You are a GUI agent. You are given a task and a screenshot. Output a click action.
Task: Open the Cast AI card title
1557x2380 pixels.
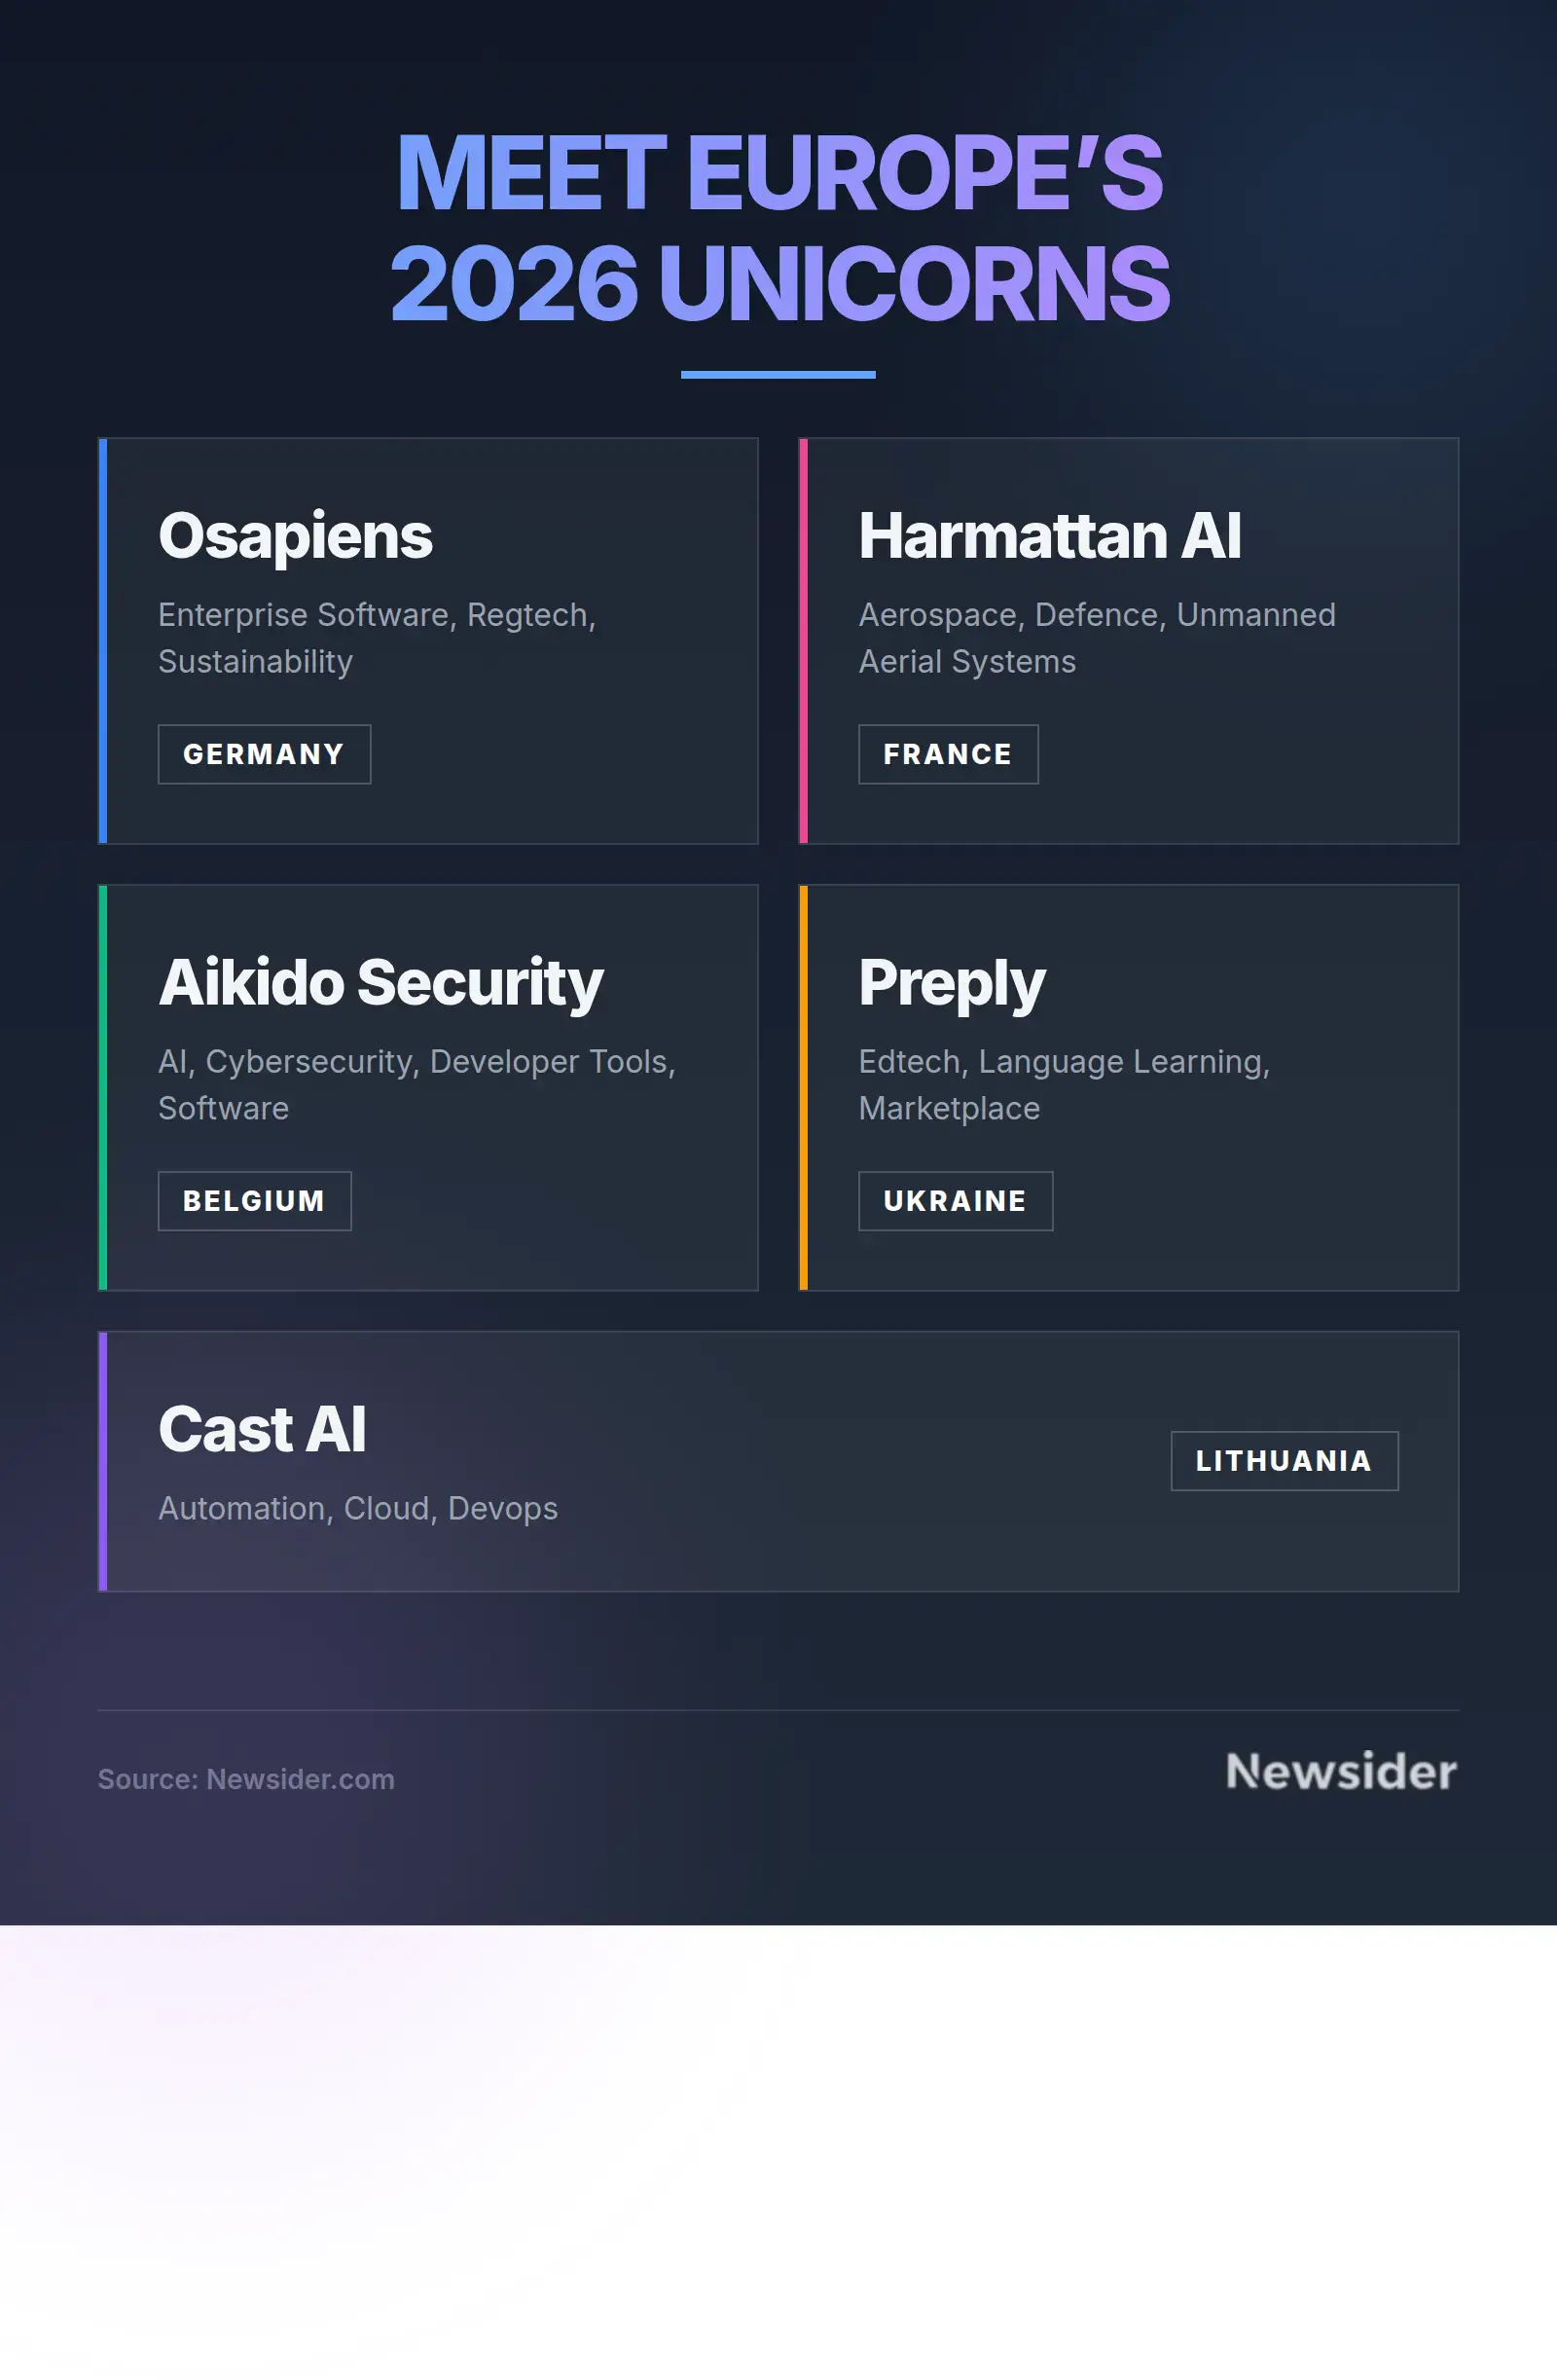click(262, 1429)
